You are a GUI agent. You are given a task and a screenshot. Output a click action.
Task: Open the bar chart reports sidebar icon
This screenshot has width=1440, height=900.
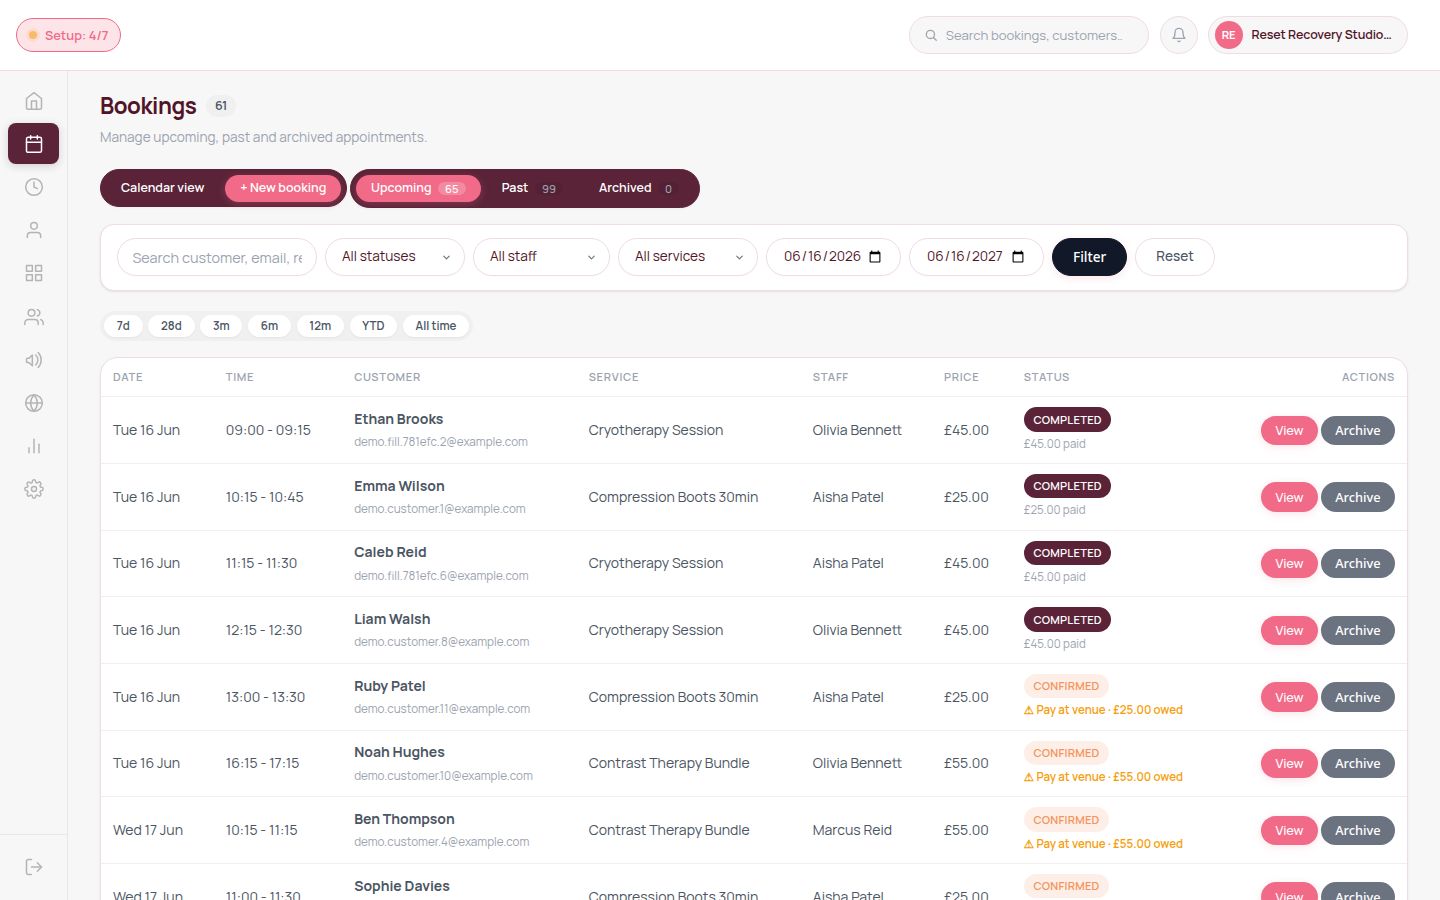pos(34,446)
